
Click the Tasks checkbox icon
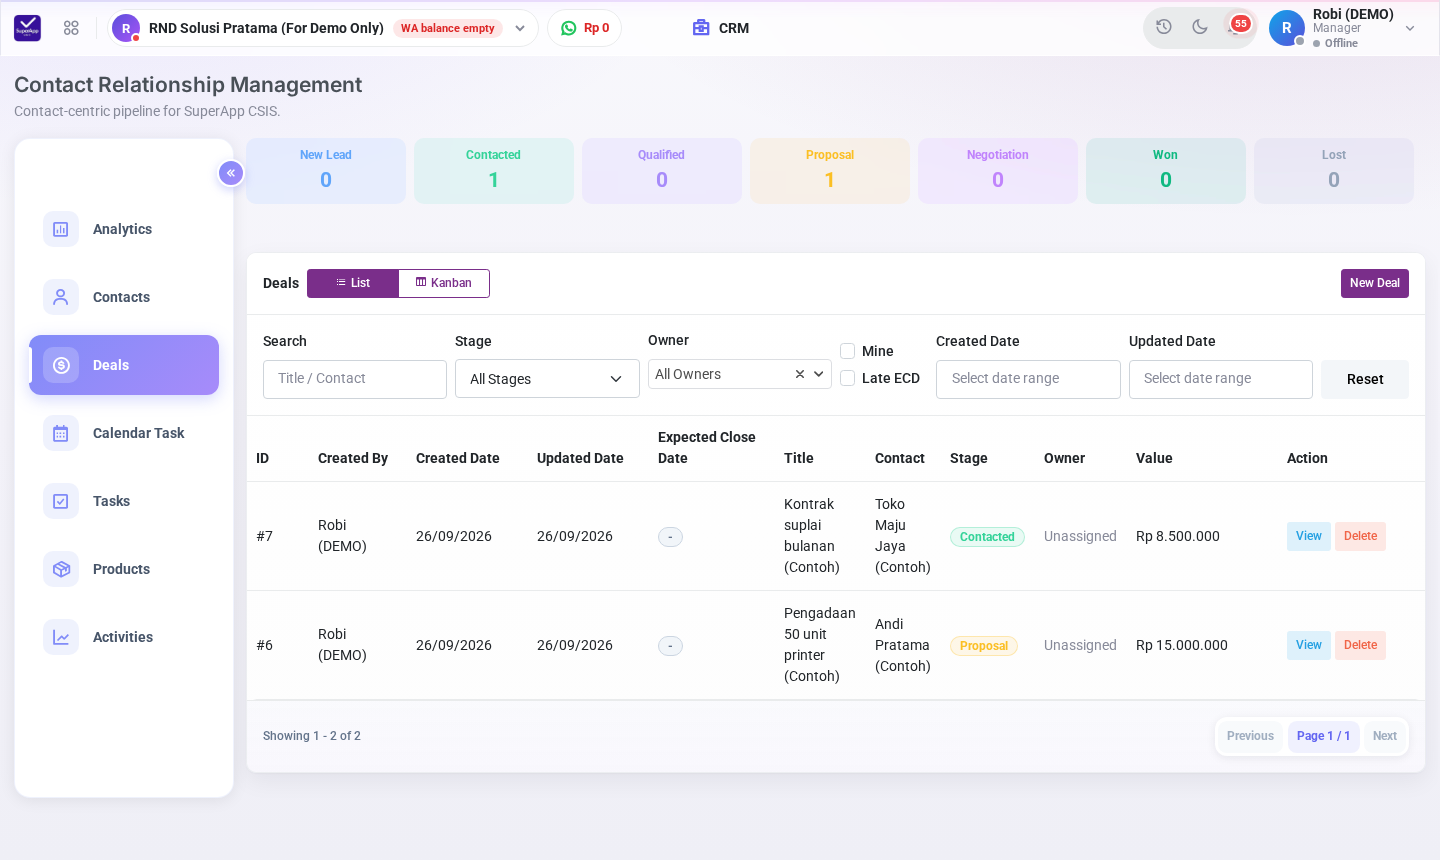(x=61, y=501)
